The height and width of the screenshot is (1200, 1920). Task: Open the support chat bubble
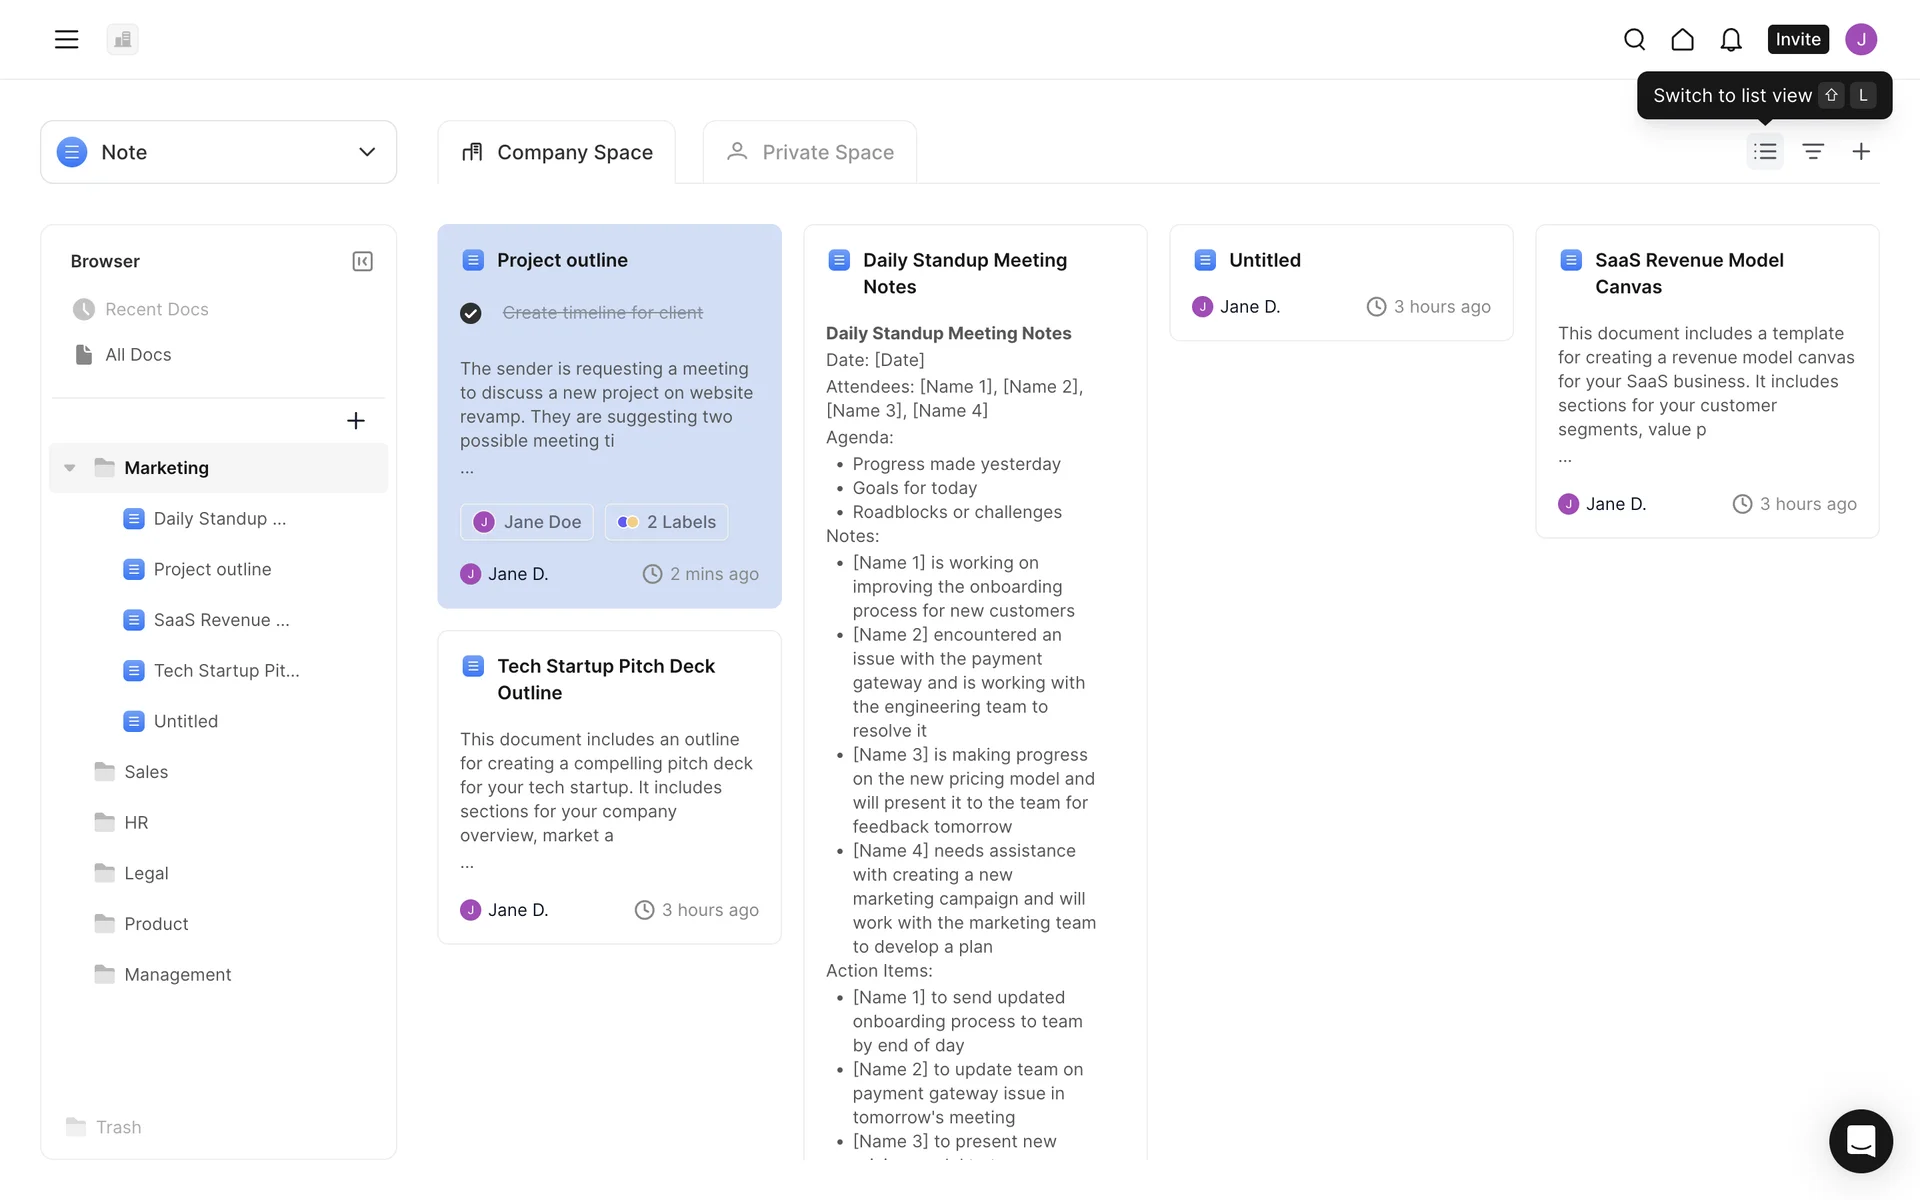click(1860, 1140)
